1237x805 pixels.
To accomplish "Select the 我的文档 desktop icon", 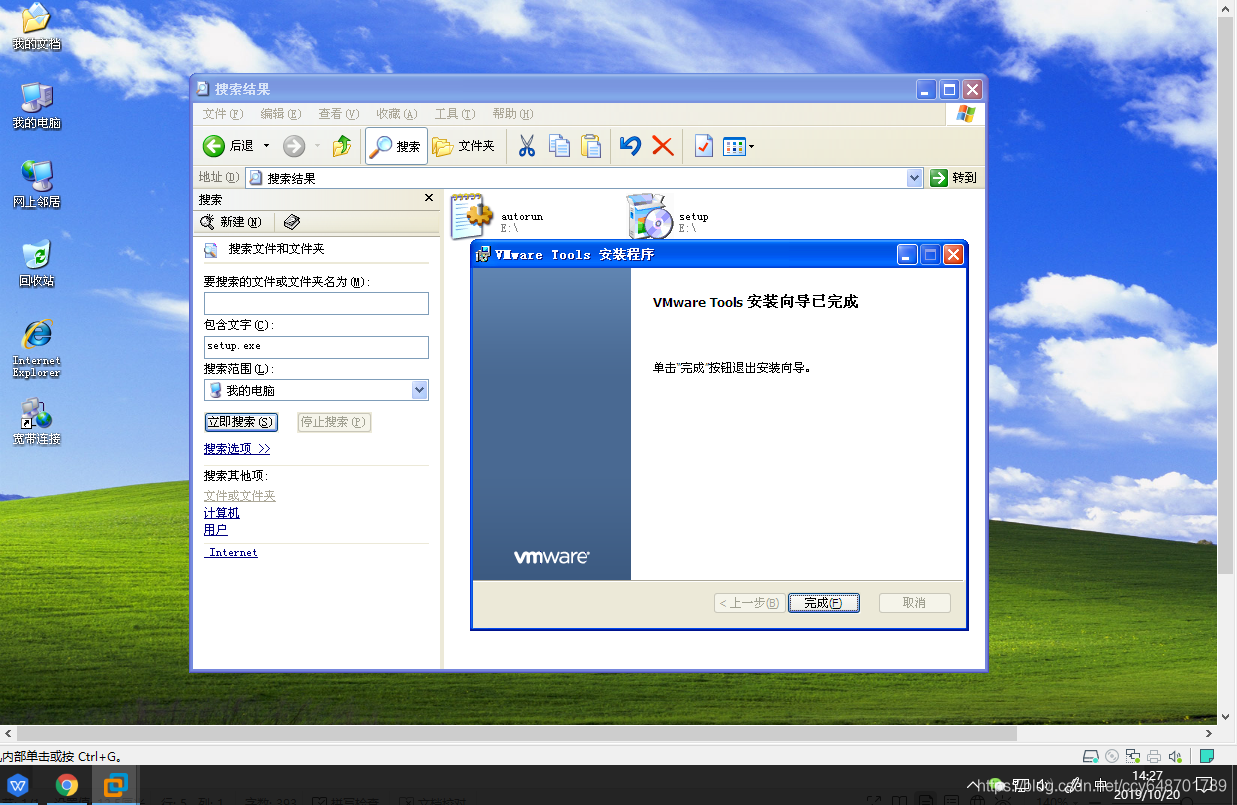I will pyautogui.click(x=36, y=27).
